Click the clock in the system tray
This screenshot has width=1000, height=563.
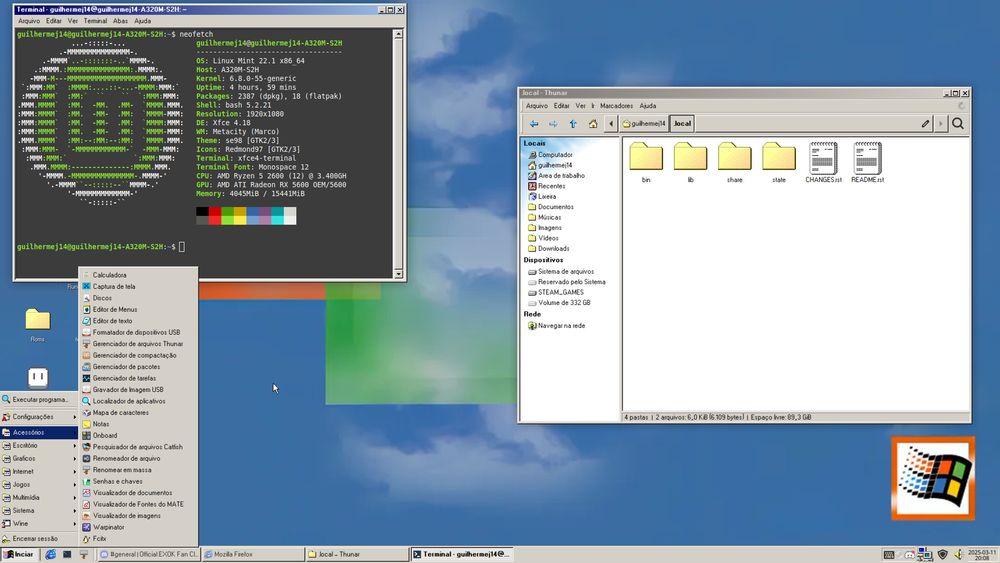982,555
